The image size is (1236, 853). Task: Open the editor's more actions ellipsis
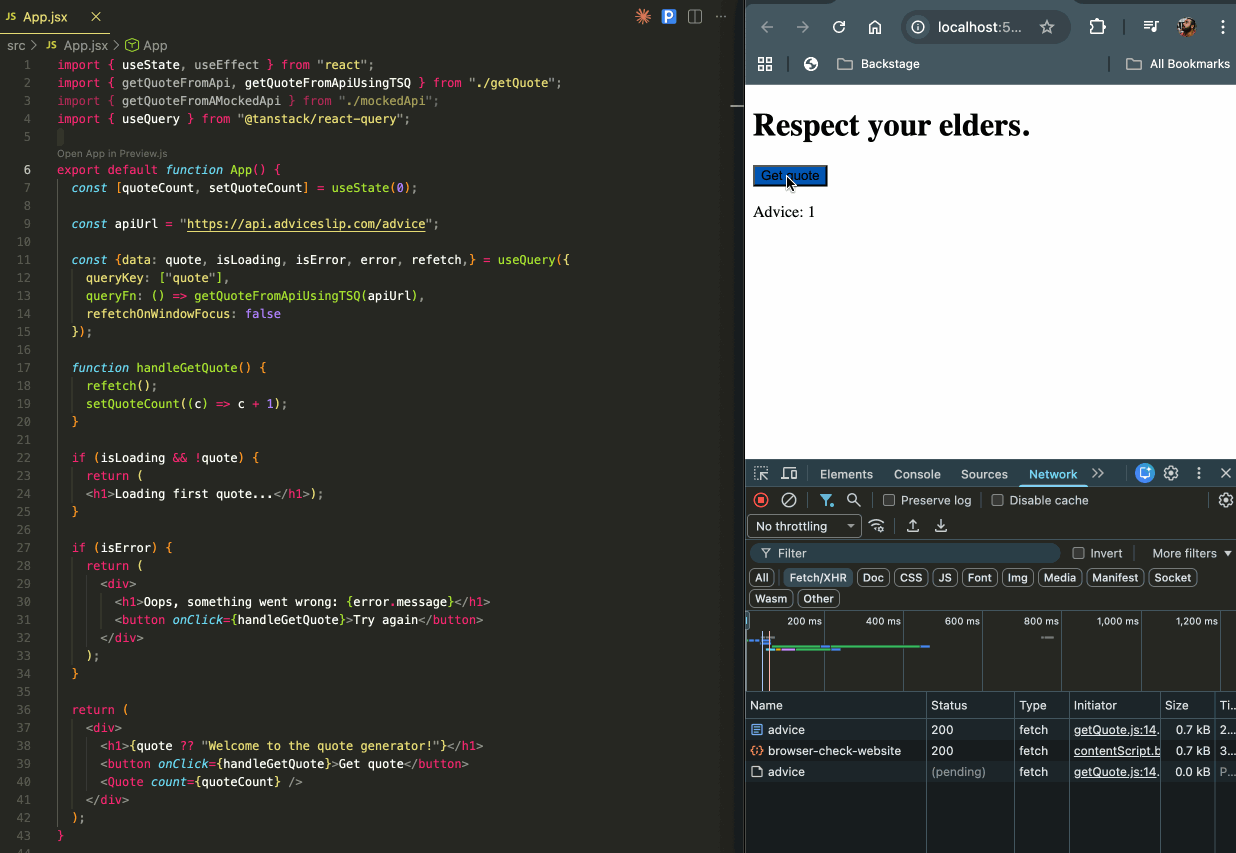pyautogui.click(x=721, y=16)
